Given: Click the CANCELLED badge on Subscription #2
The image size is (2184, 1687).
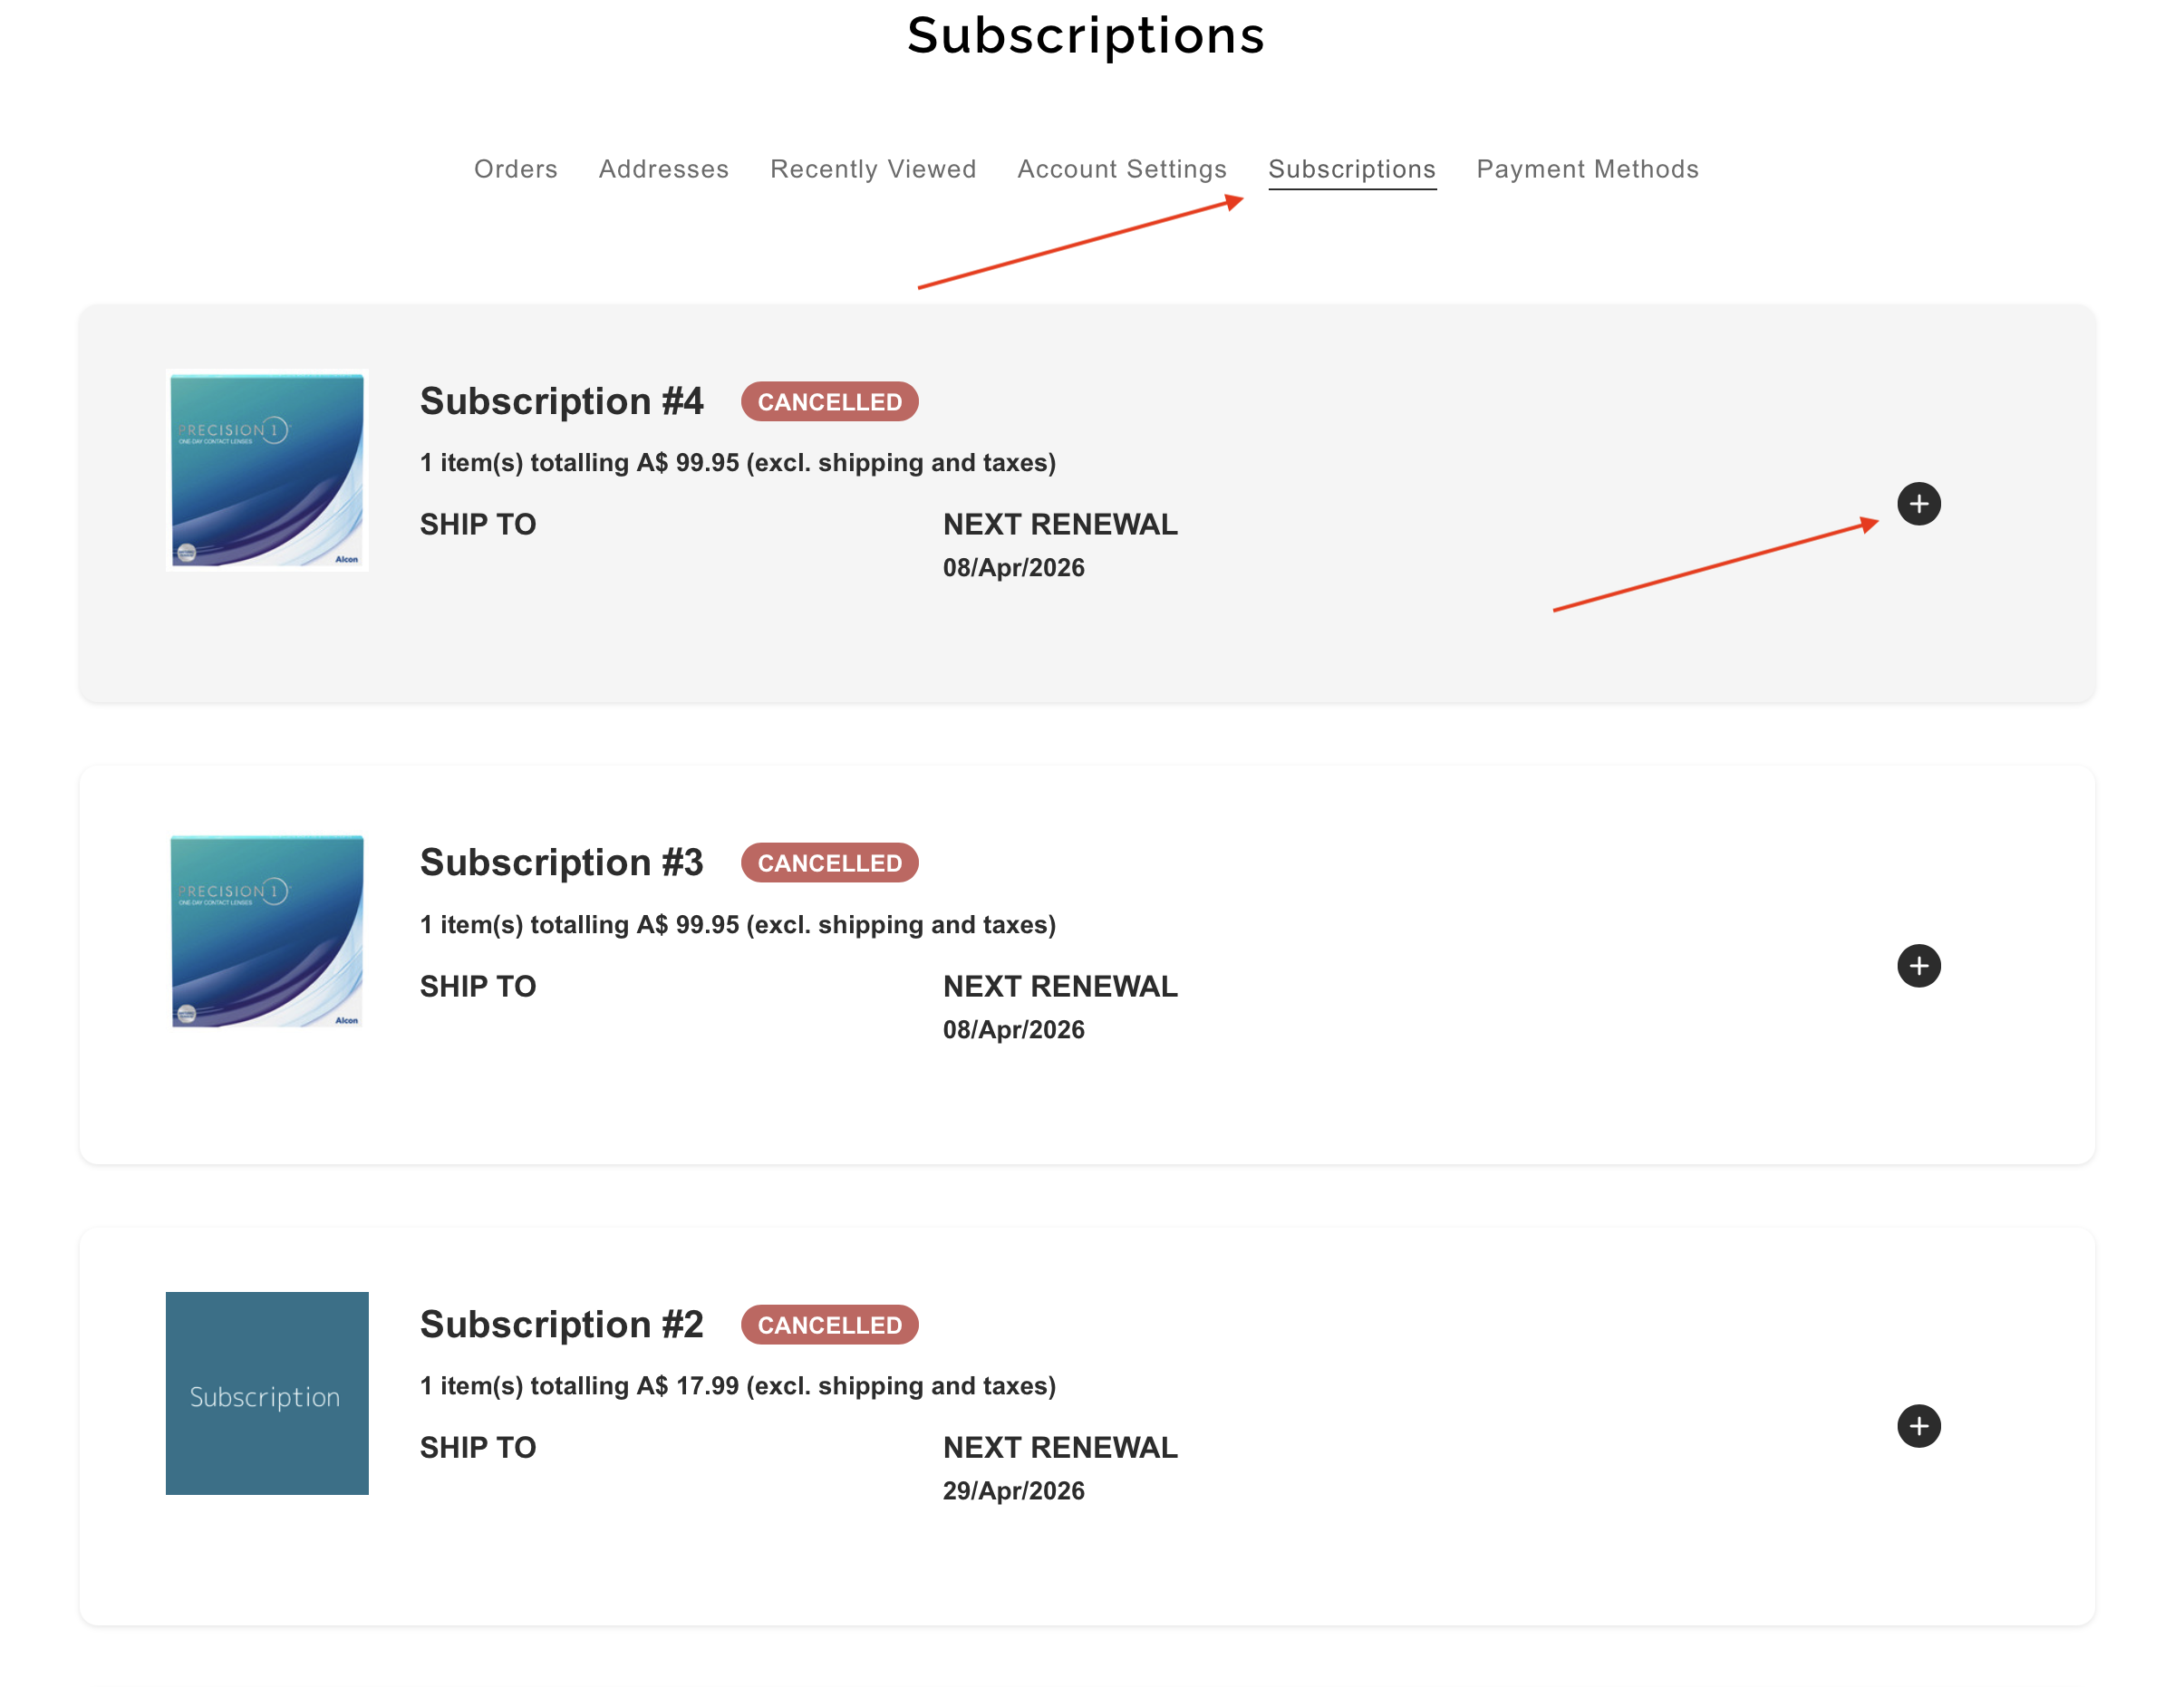Looking at the screenshot, I should click(829, 1325).
